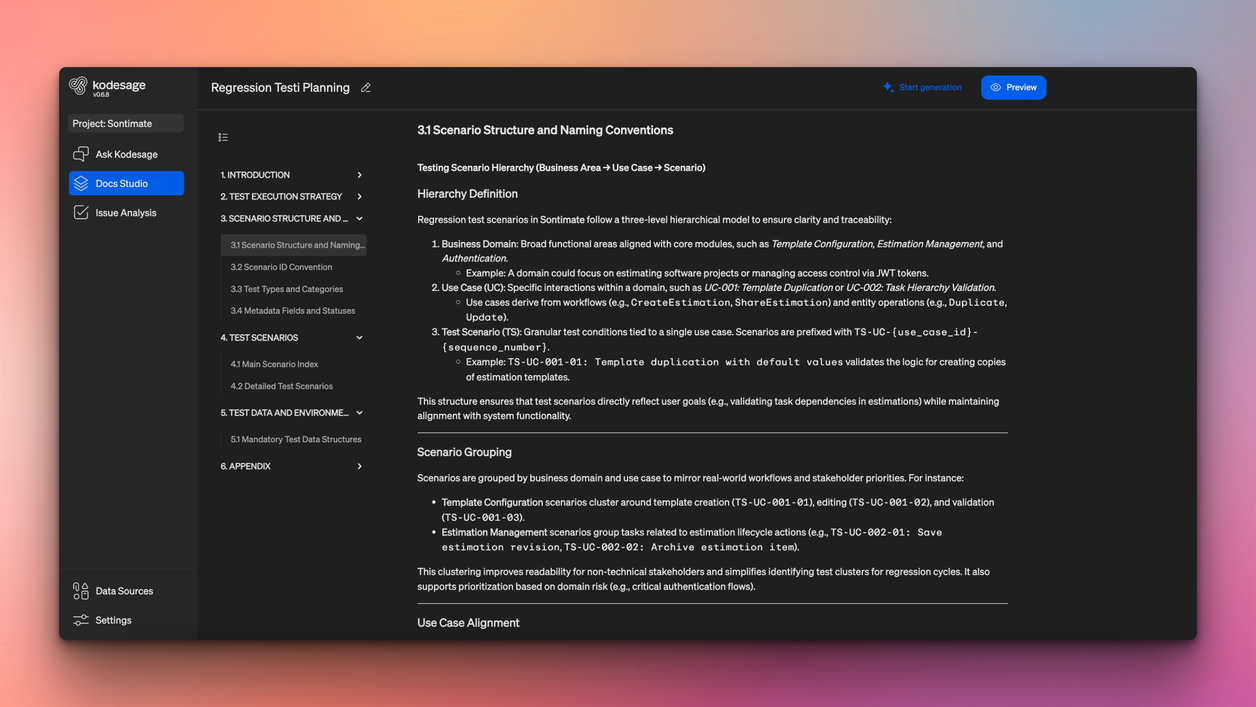Collapse the 4. TEST SCENARIOS section
Screen dimensions: 1256x707
[359, 337]
